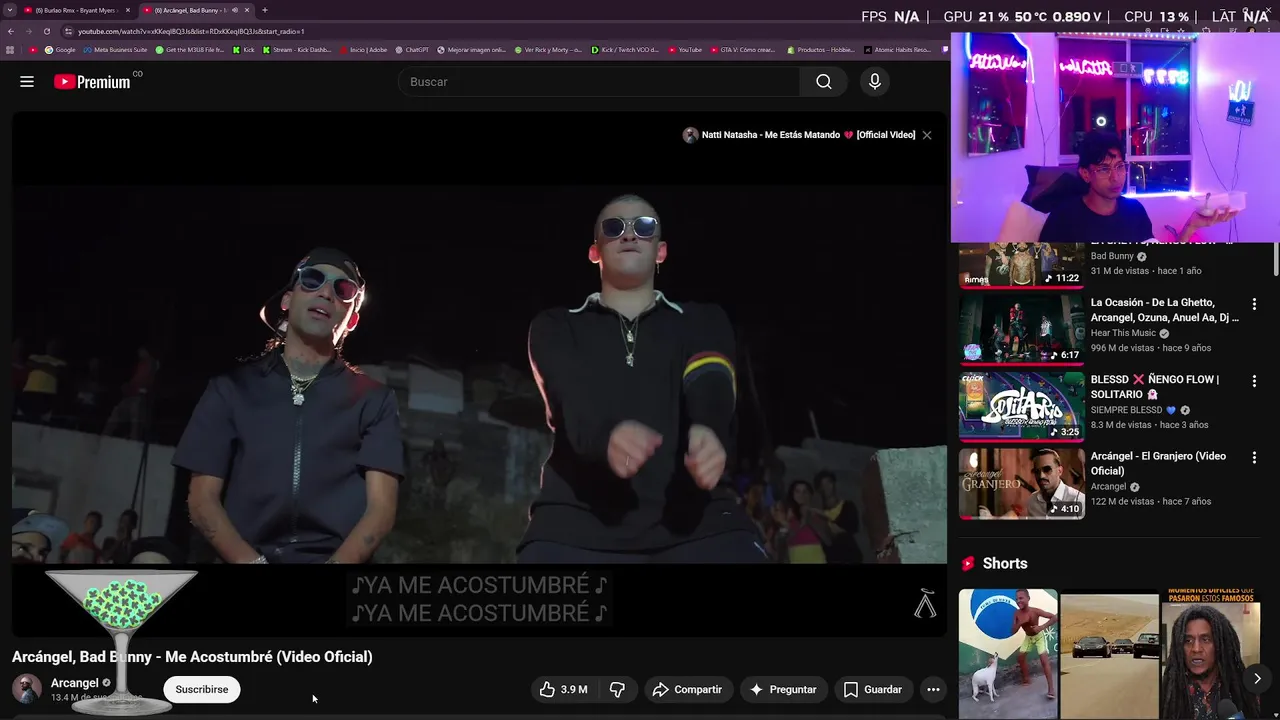Dislike the video with thumbs down

pyautogui.click(x=617, y=689)
